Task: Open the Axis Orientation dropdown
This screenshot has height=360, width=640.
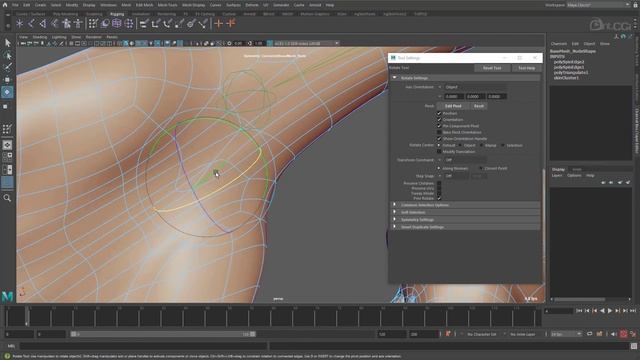Action: point(475,87)
